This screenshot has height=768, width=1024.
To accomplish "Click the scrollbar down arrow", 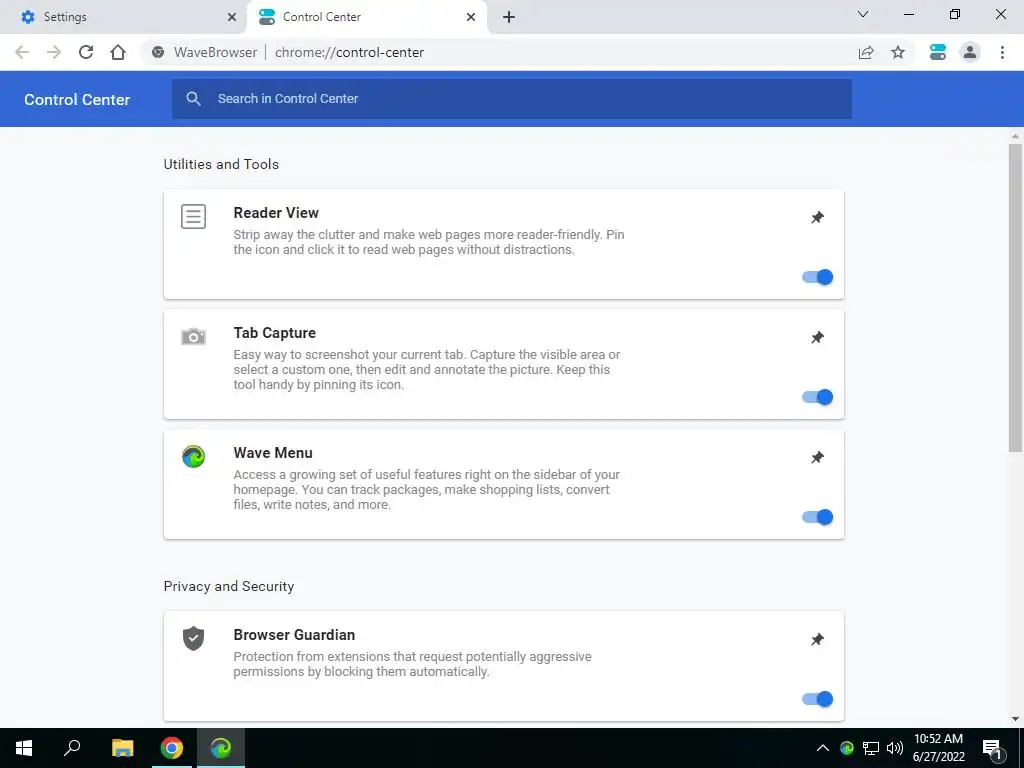I will (x=1015, y=719).
